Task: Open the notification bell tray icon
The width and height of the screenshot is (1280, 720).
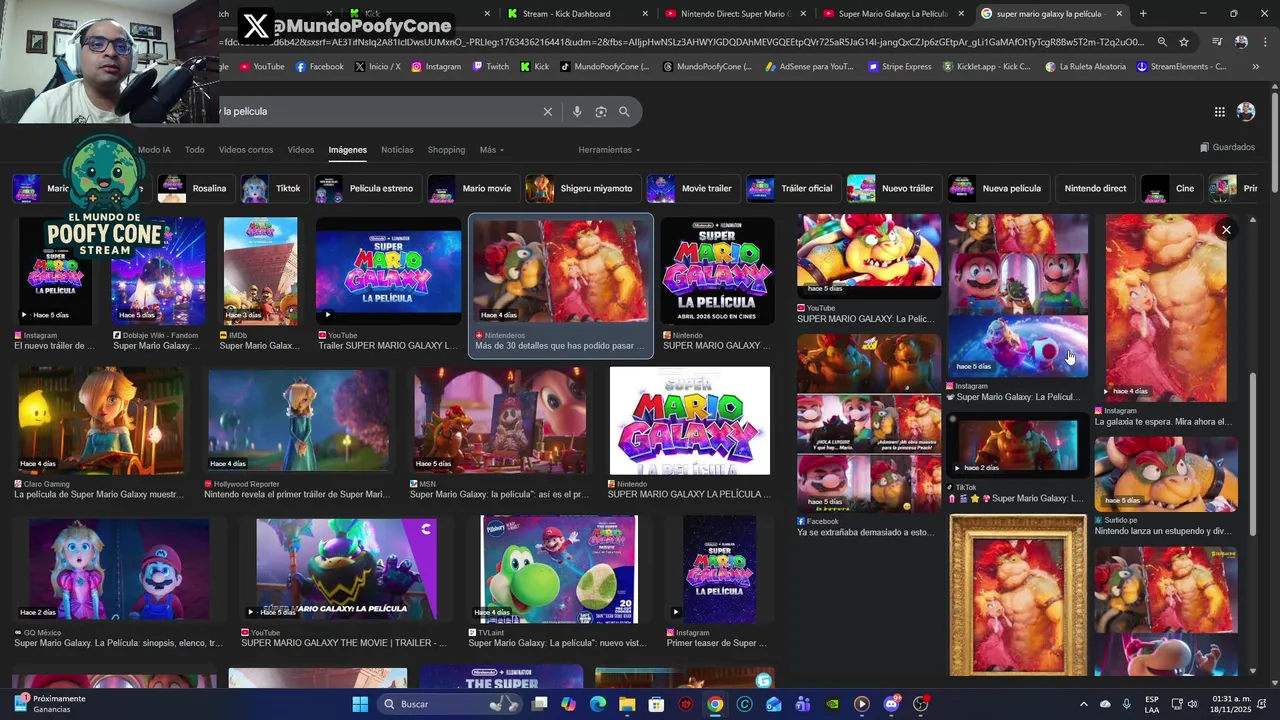Action: coord(1264,704)
